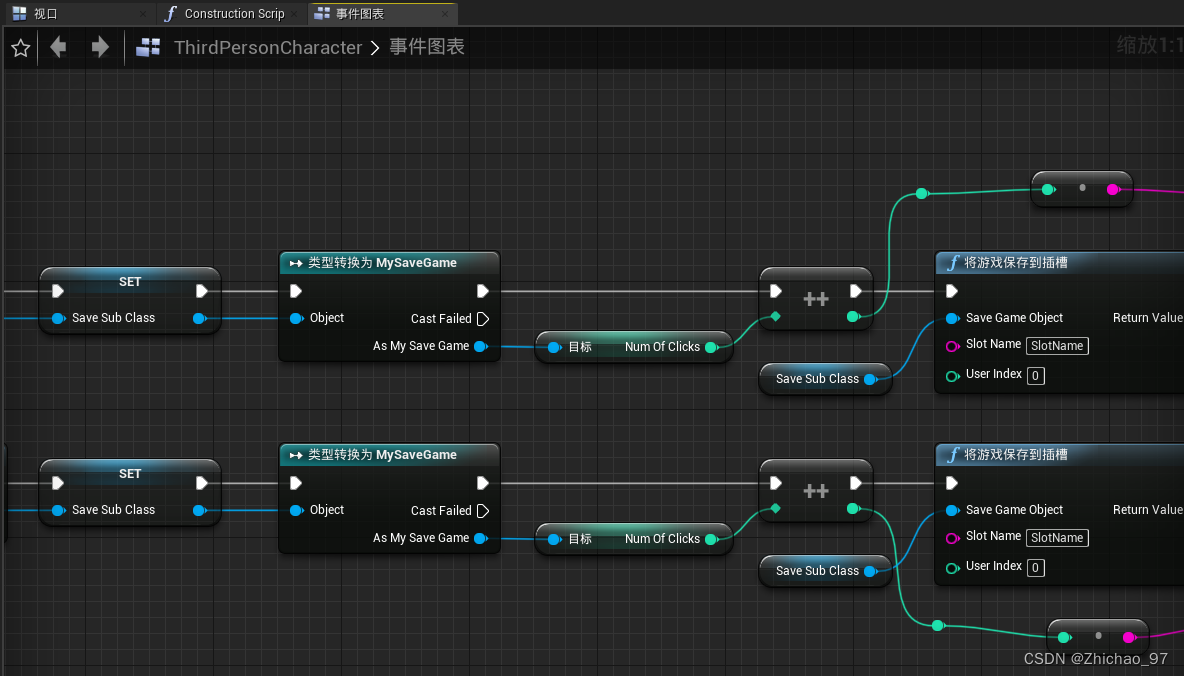Click upper ++ node green output pin
This screenshot has width=1184, height=676.
click(x=853, y=316)
